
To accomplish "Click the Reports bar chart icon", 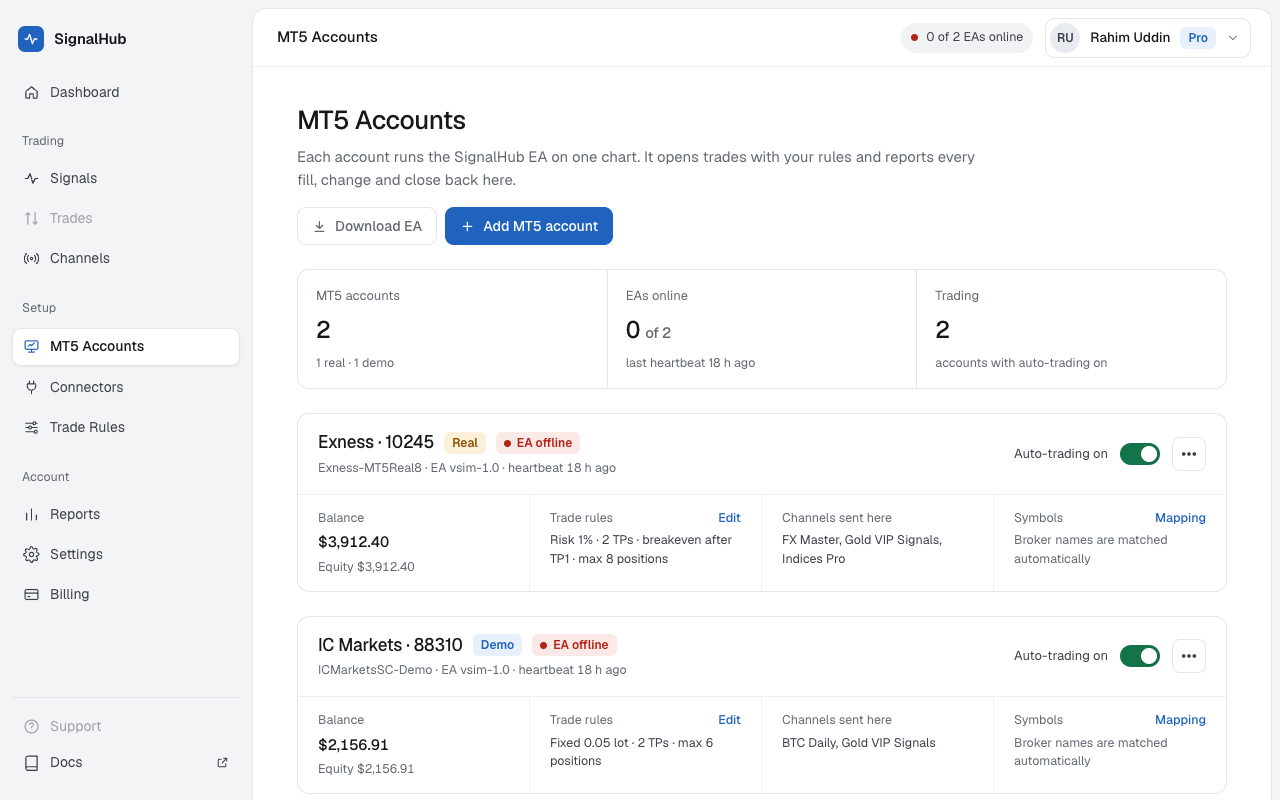I will coord(31,514).
